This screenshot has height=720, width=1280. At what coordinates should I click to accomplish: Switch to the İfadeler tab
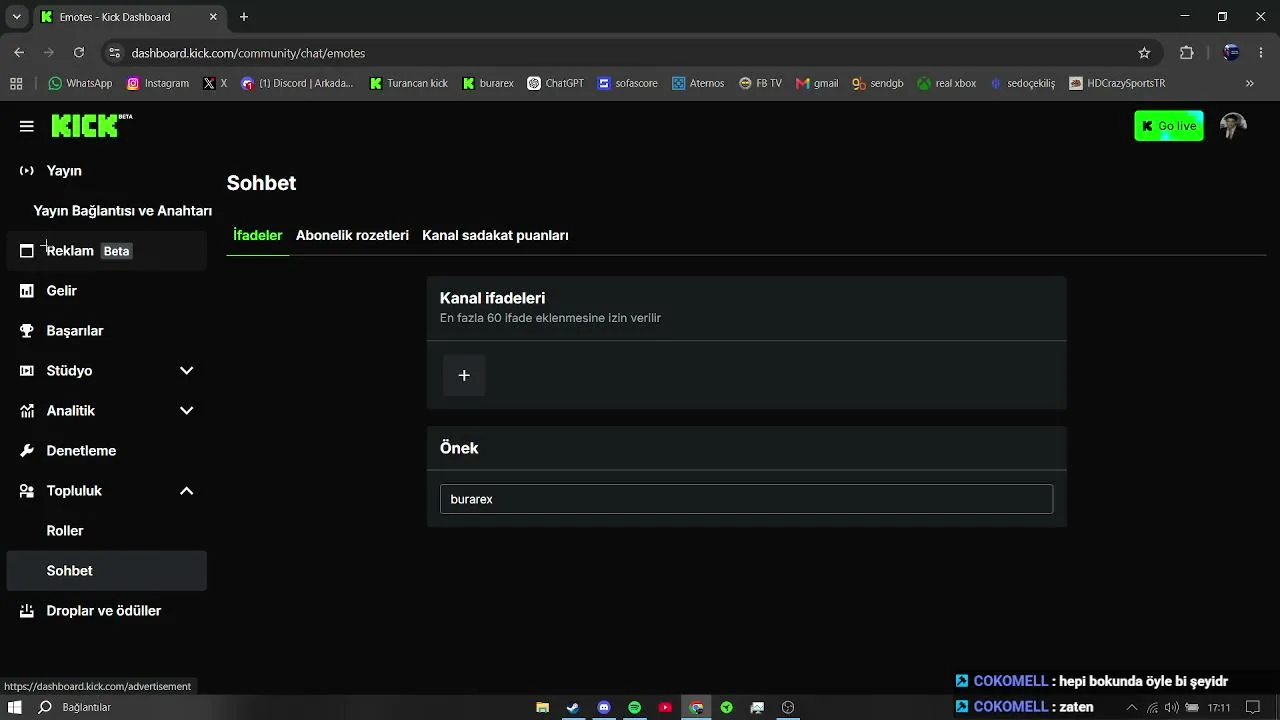(x=258, y=235)
